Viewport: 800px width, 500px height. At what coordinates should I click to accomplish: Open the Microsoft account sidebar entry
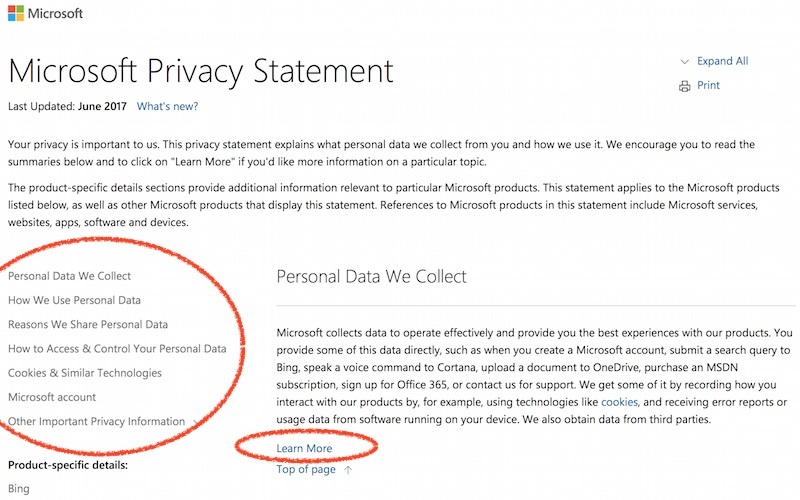click(x=52, y=397)
